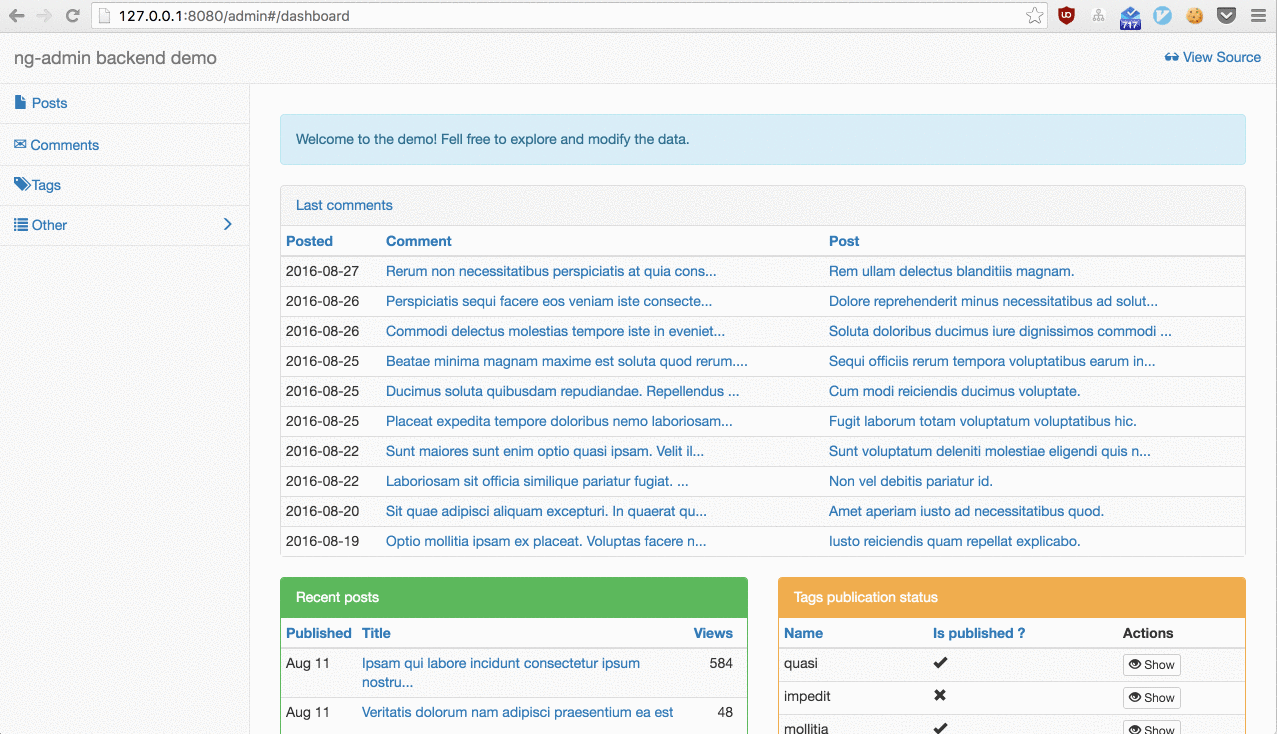Image resolution: width=1277 pixels, height=734 pixels.
Task: Click the Pocket extension icon
Action: click(x=1226, y=16)
